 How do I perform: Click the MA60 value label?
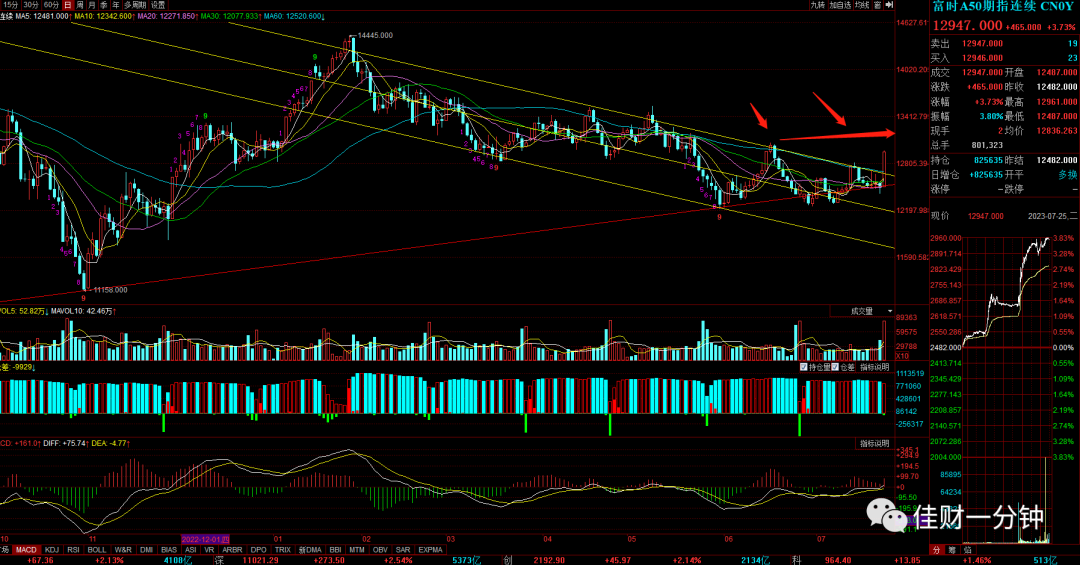coord(293,16)
